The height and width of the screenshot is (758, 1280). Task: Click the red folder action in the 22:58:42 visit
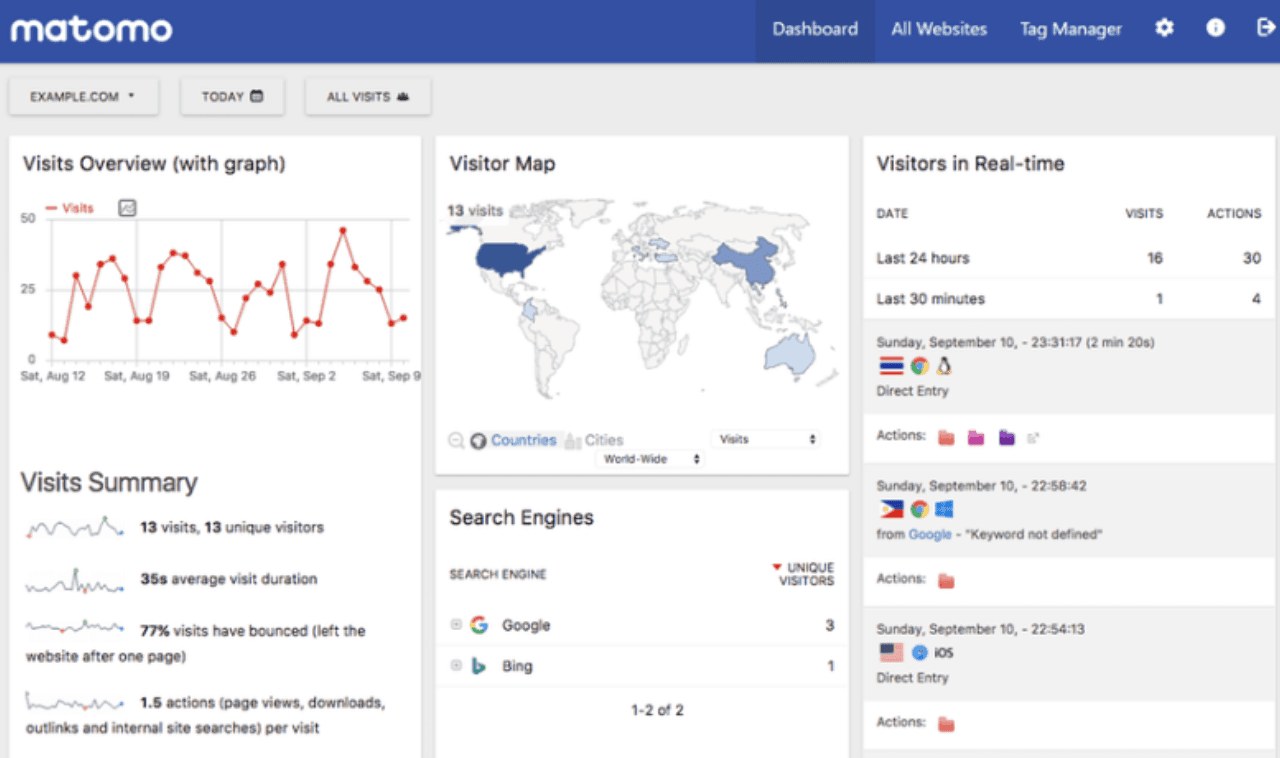(946, 580)
